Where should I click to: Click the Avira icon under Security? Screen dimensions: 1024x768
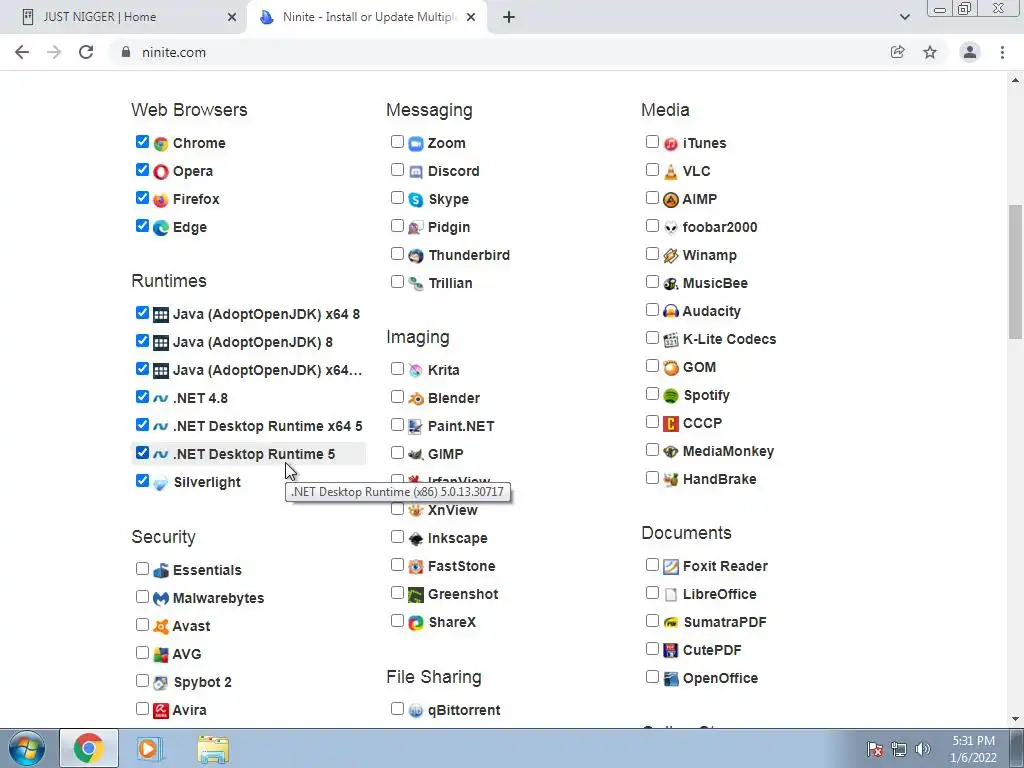pos(161,710)
